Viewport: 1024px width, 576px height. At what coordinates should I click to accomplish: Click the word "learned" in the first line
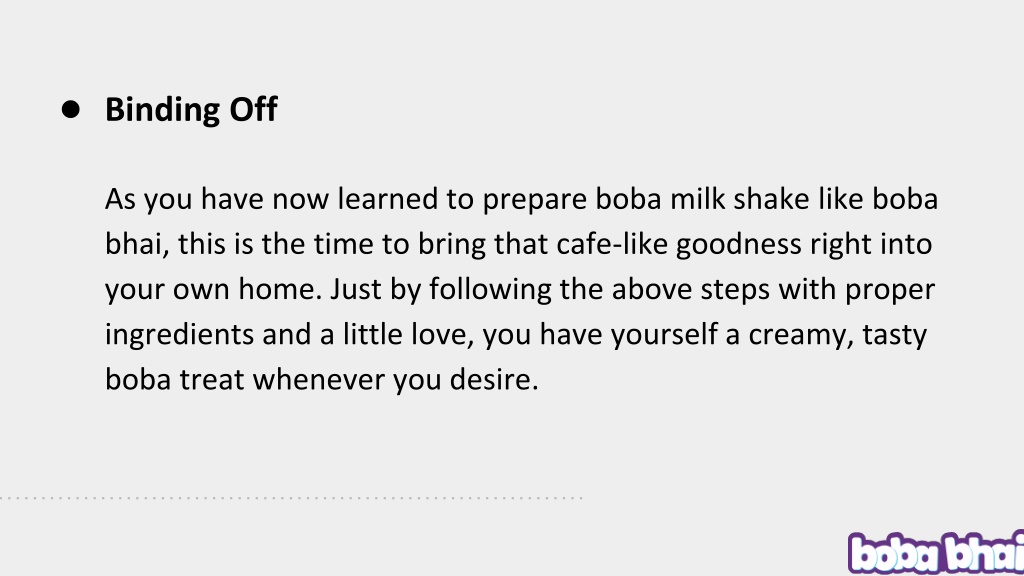tap(387, 199)
